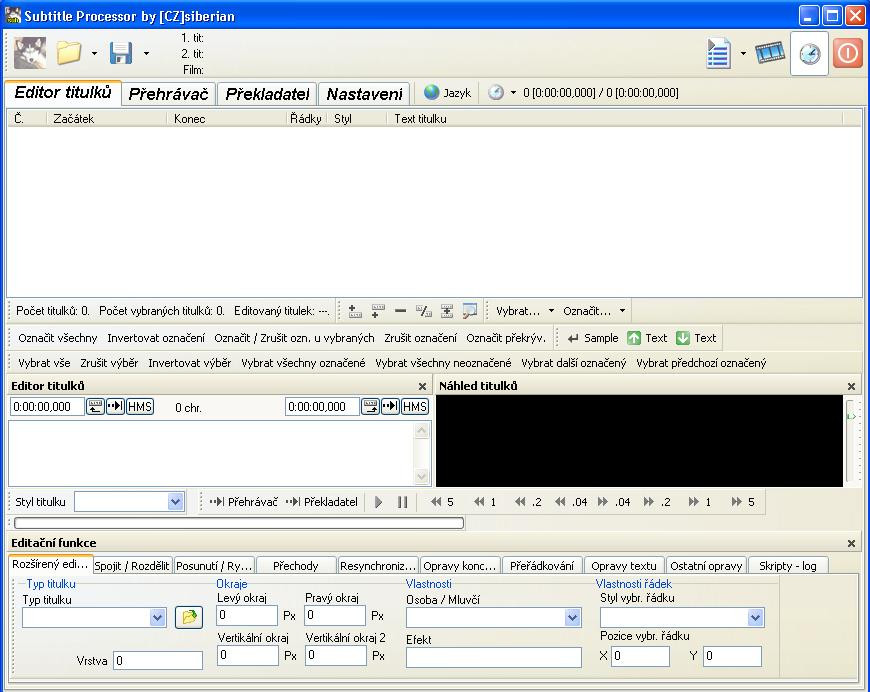The width and height of the screenshot is (870, 692).
Task: Click the Levý okraj input field
Action: pos(247,615)
